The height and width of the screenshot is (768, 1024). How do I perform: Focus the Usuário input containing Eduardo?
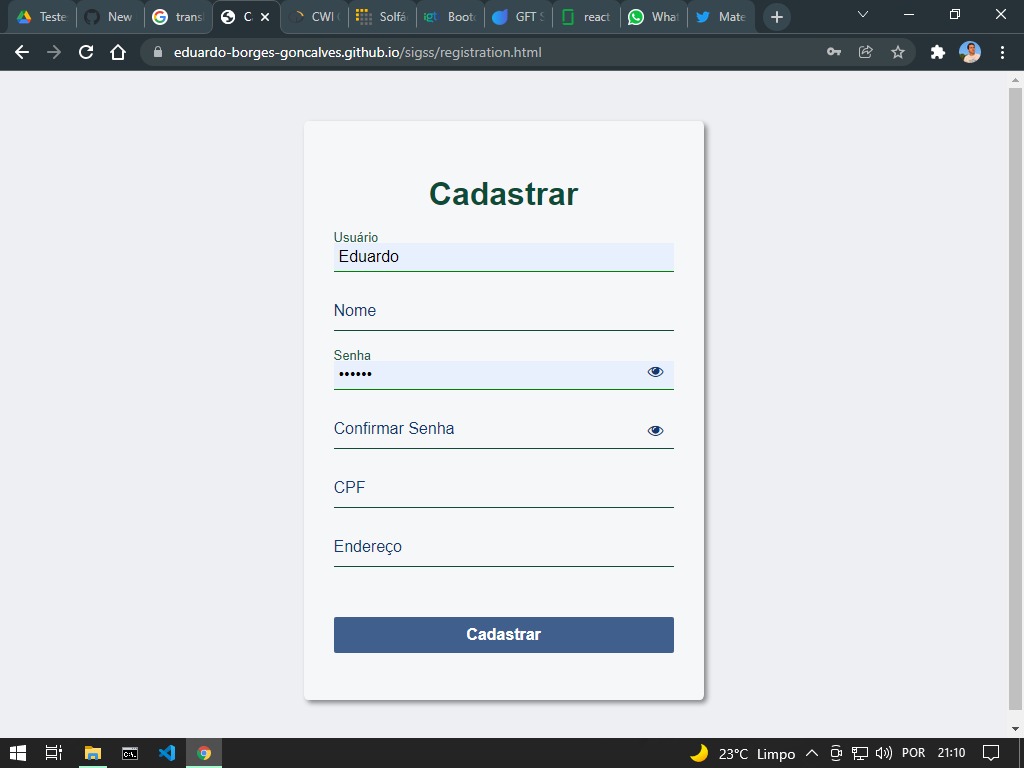tap(504, 257)
